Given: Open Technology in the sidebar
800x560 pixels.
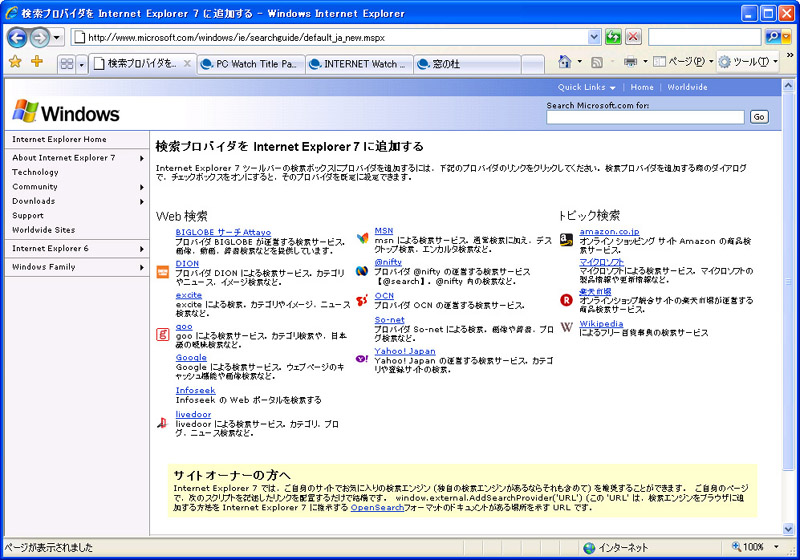Looking at the screenshot, I should coord(35,172).
